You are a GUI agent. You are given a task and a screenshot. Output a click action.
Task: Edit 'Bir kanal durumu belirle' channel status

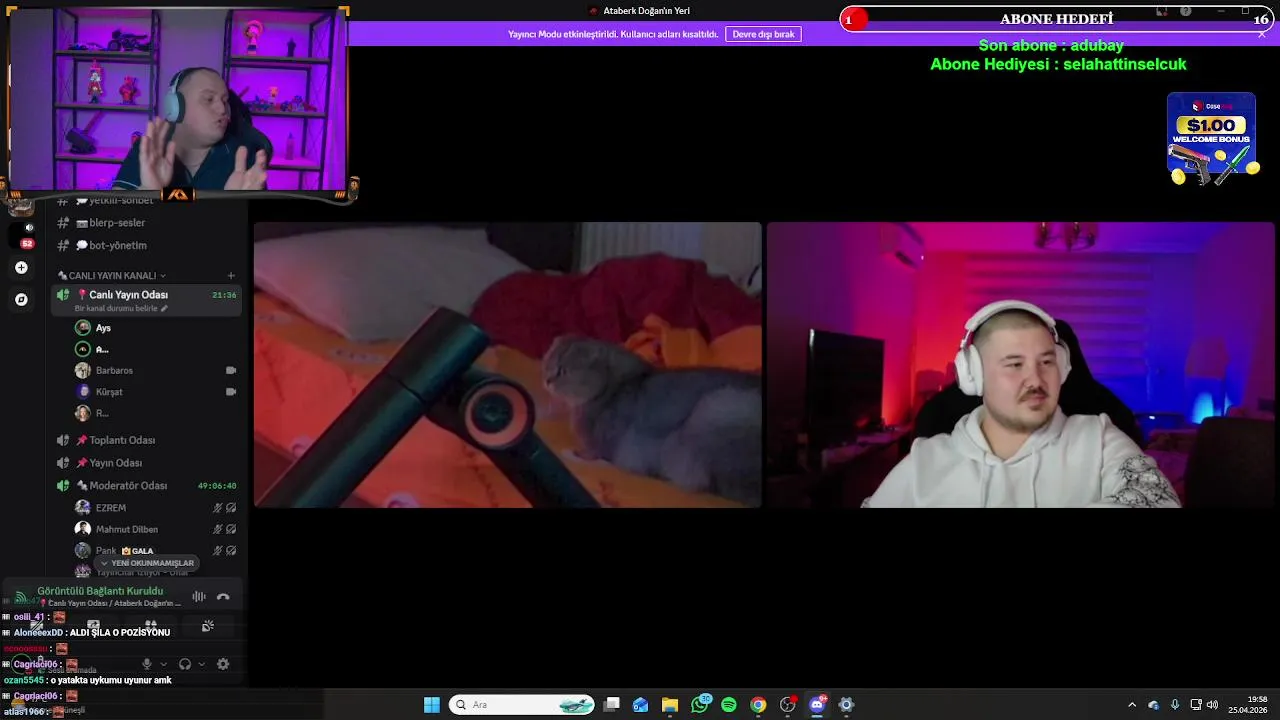click(121, 309)
